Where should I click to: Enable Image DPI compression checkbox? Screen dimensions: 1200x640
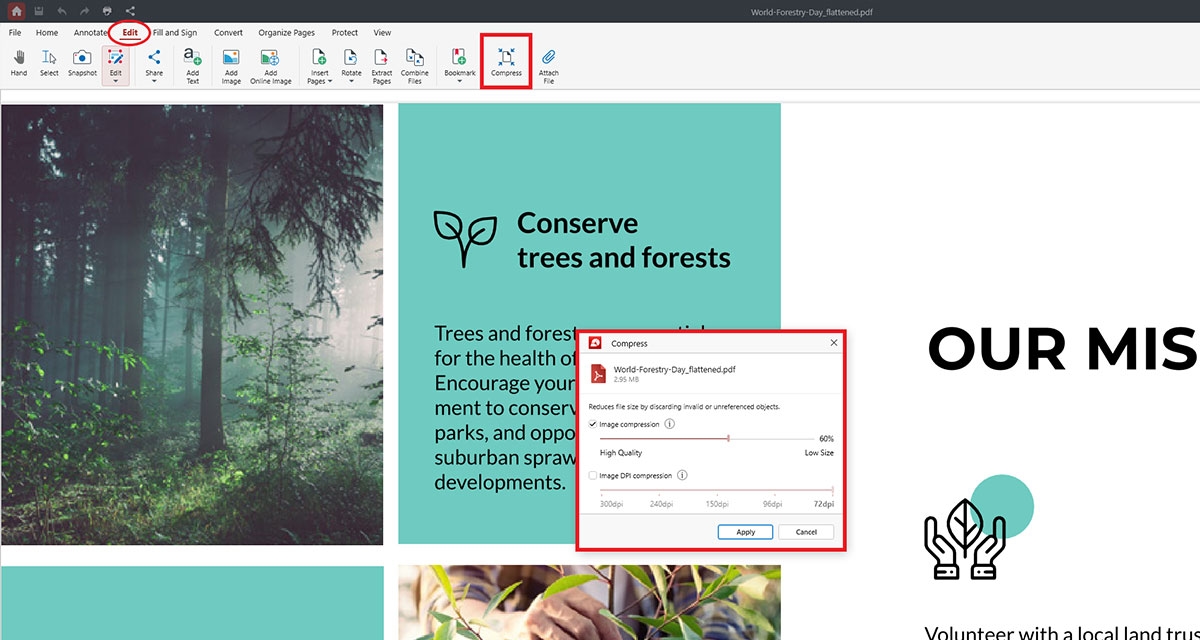tap(593, 476)
